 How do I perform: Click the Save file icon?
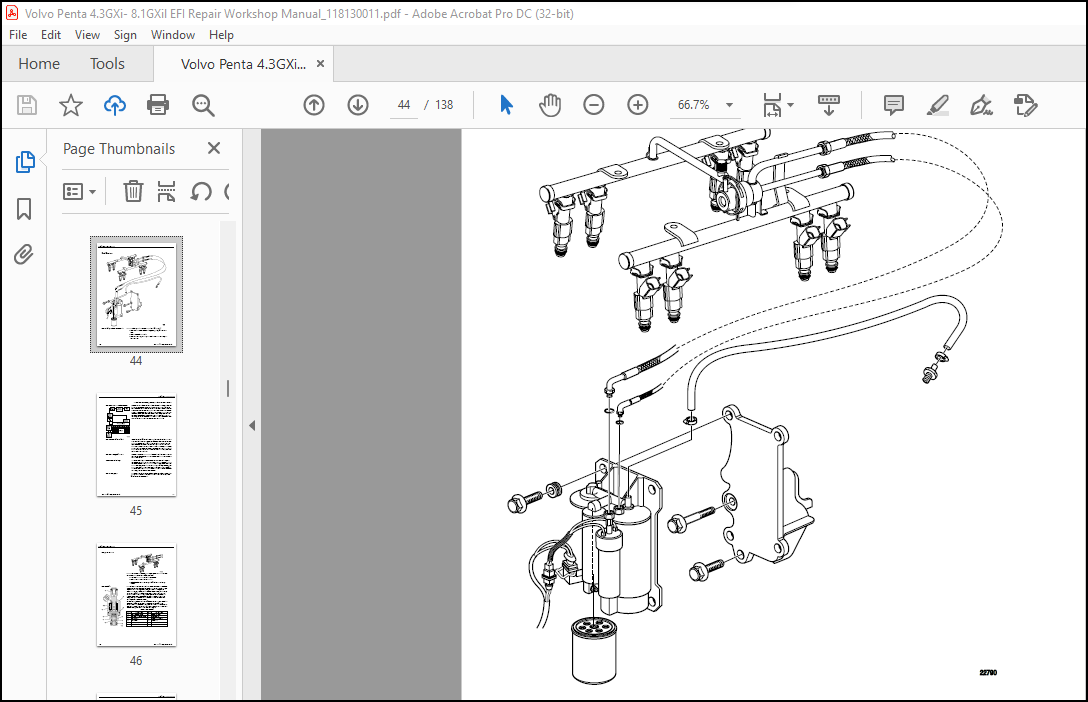click(26, 105)
